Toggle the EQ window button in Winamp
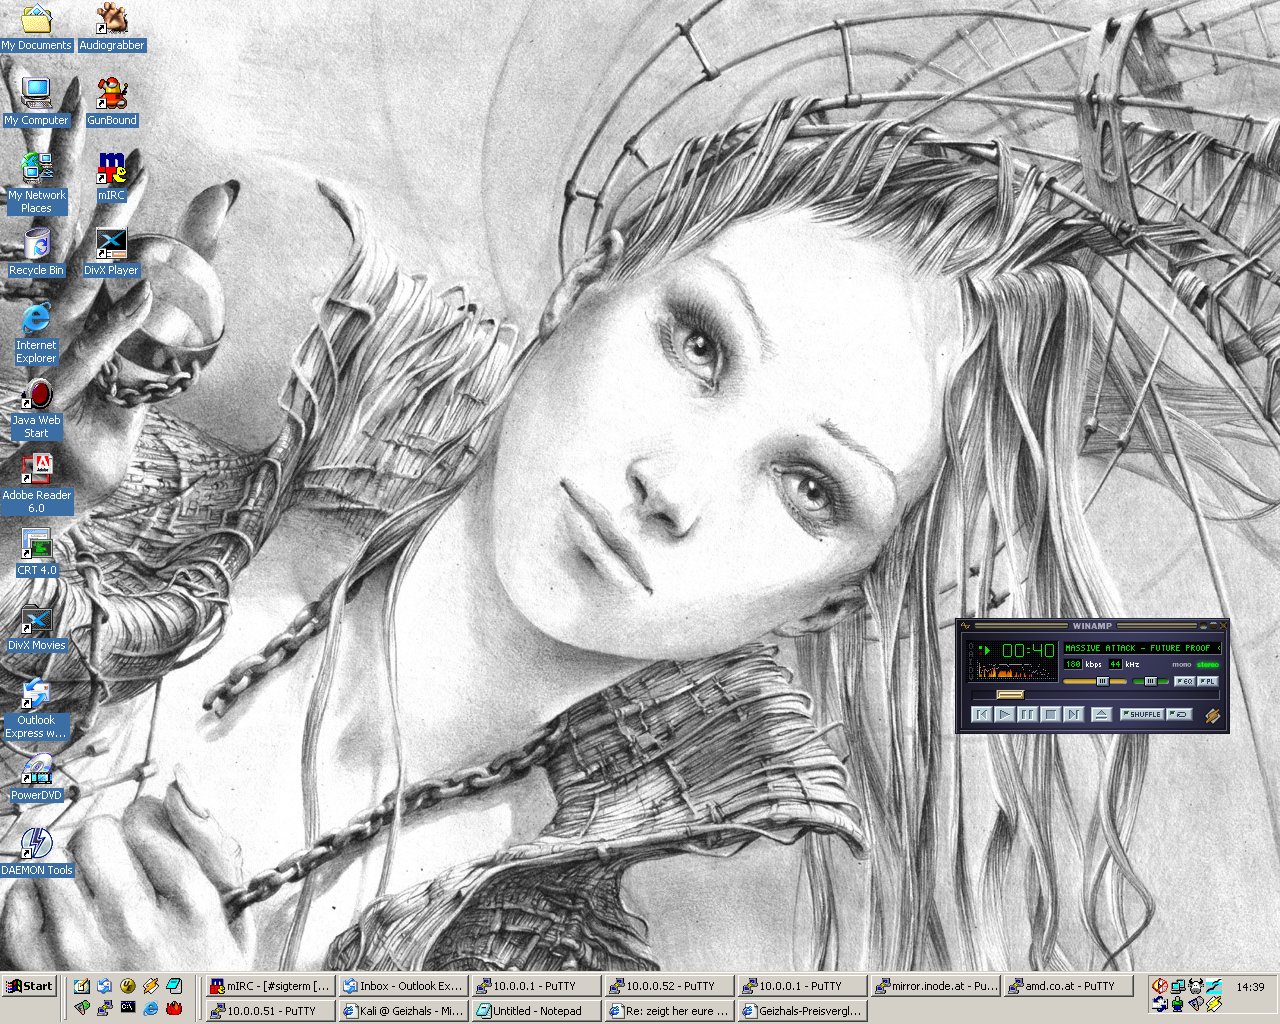Image resolution: width=1280 pixels, height=1024 pixels. point(1185,681)
